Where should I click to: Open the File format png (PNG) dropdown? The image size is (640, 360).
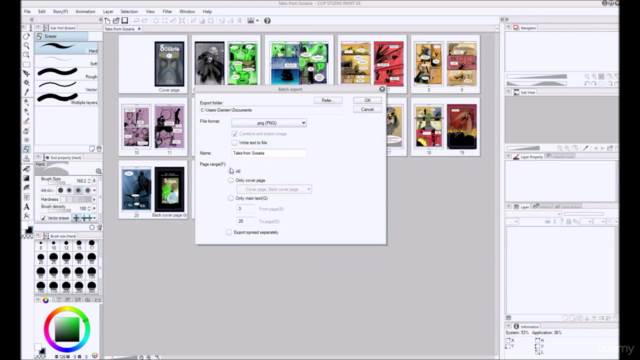[269, 123]
